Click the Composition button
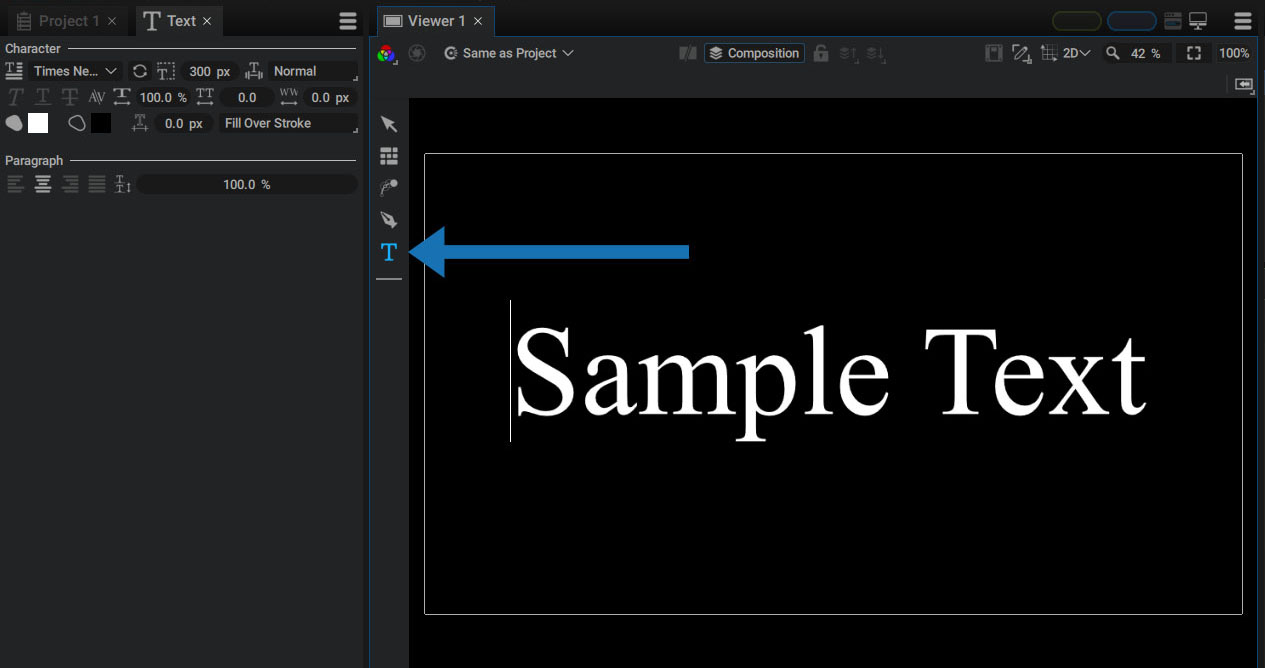The image size is (1265, 668). click(754, 53)
